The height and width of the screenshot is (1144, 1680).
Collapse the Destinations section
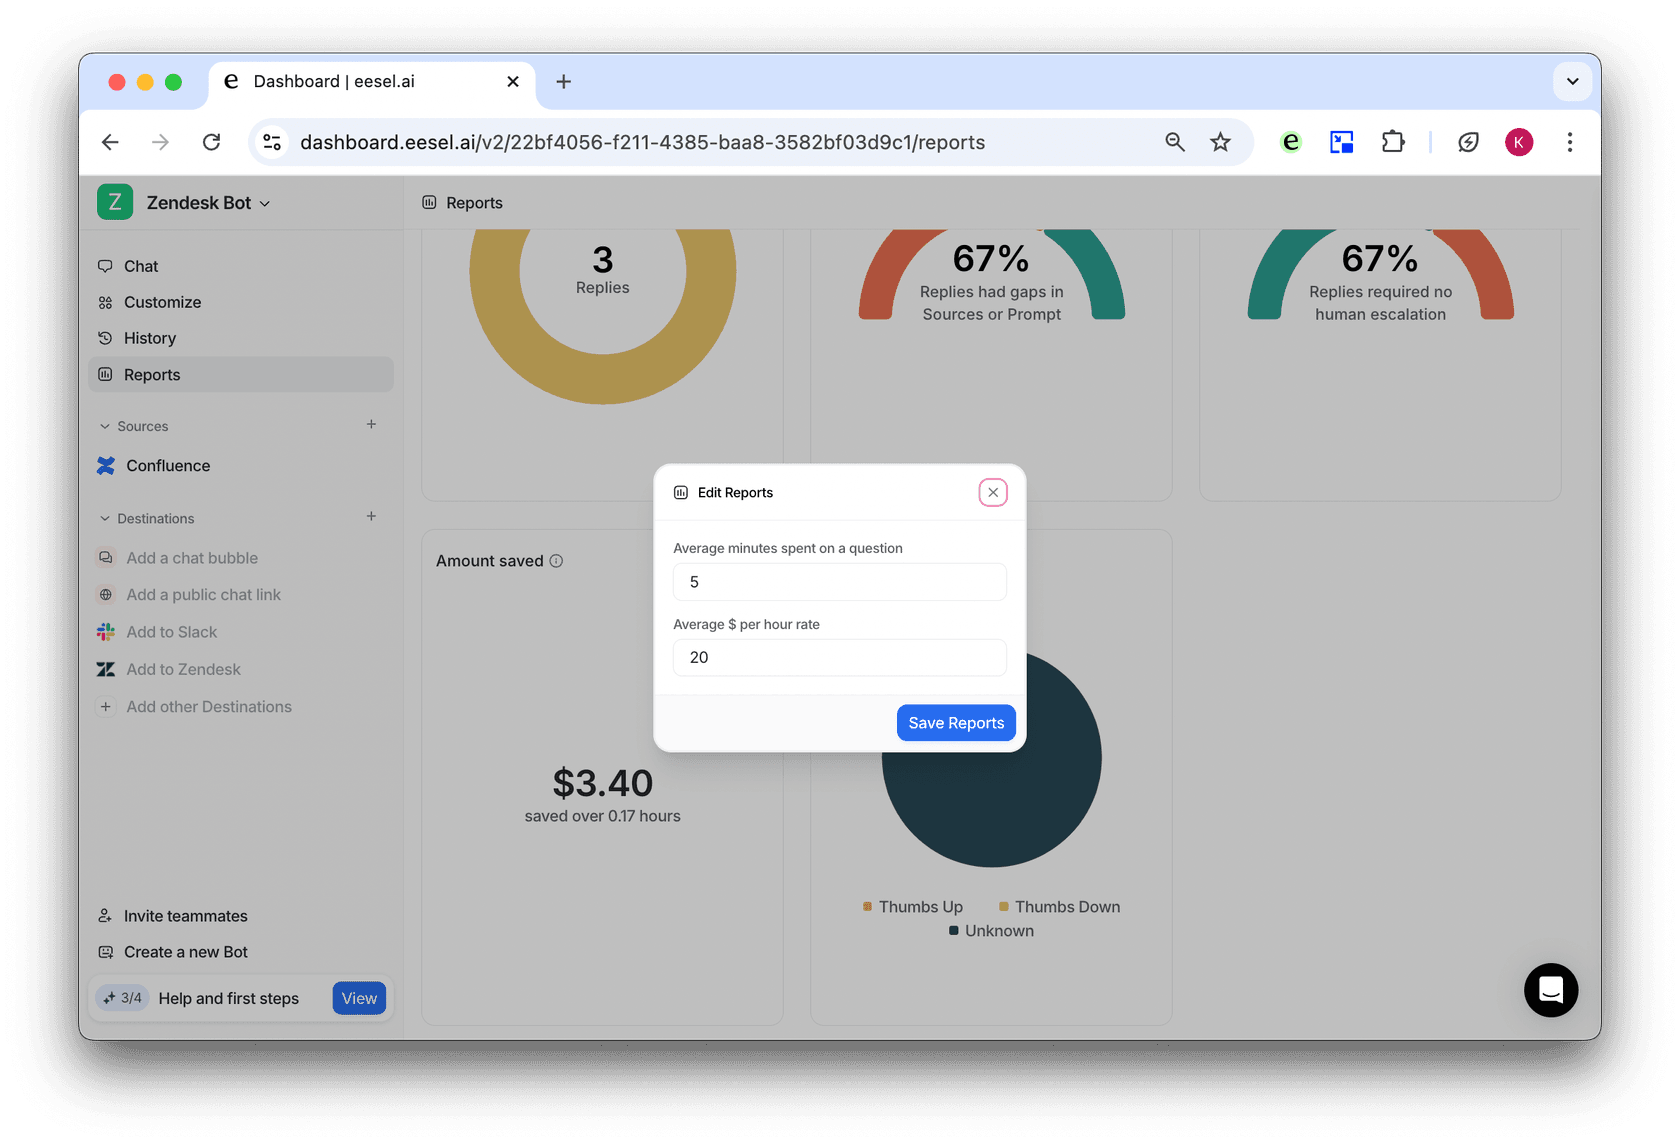(x=105, y=518)
